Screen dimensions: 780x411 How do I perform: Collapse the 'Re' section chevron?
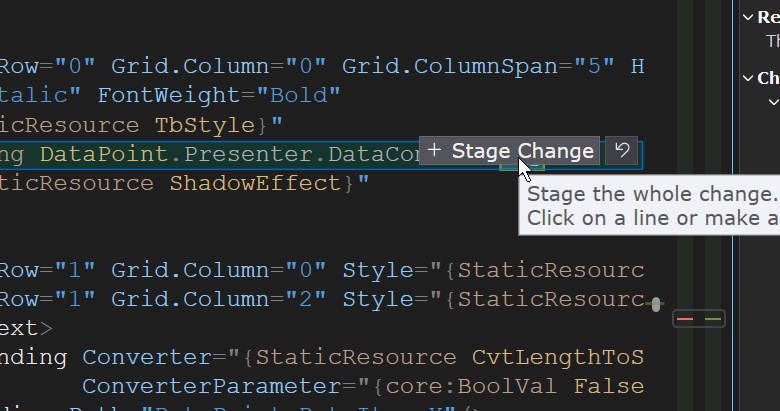748,17
